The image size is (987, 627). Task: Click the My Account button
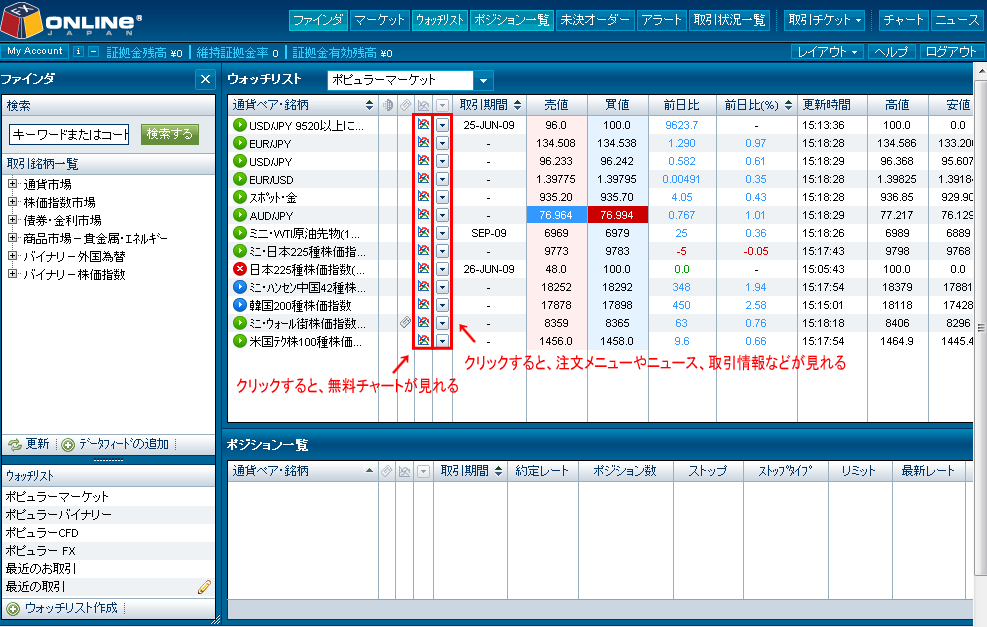point(35,52)
